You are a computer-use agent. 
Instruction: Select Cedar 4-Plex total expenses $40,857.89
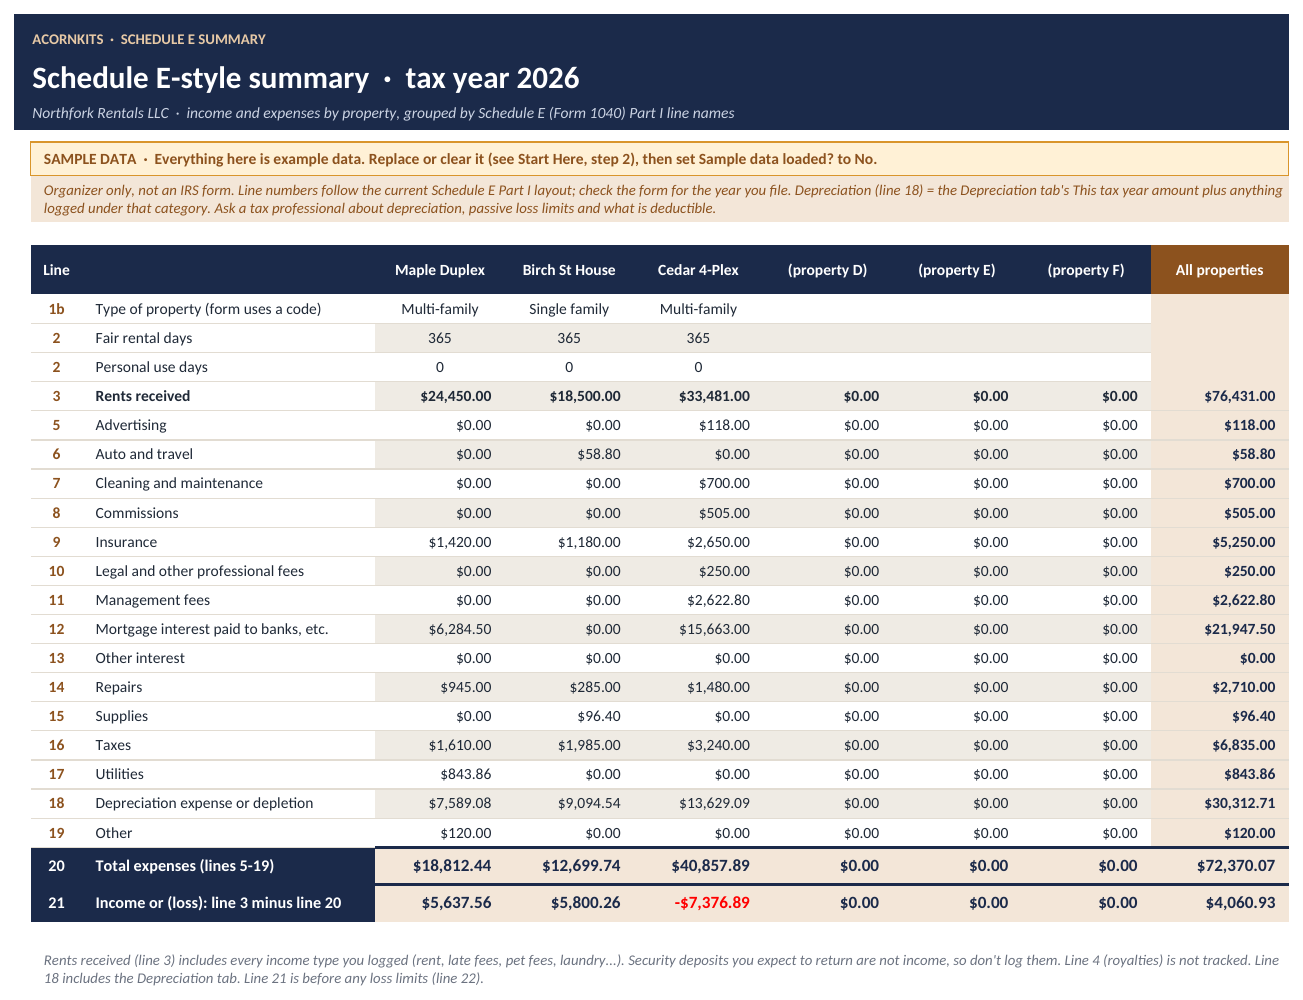pos(698,866)
